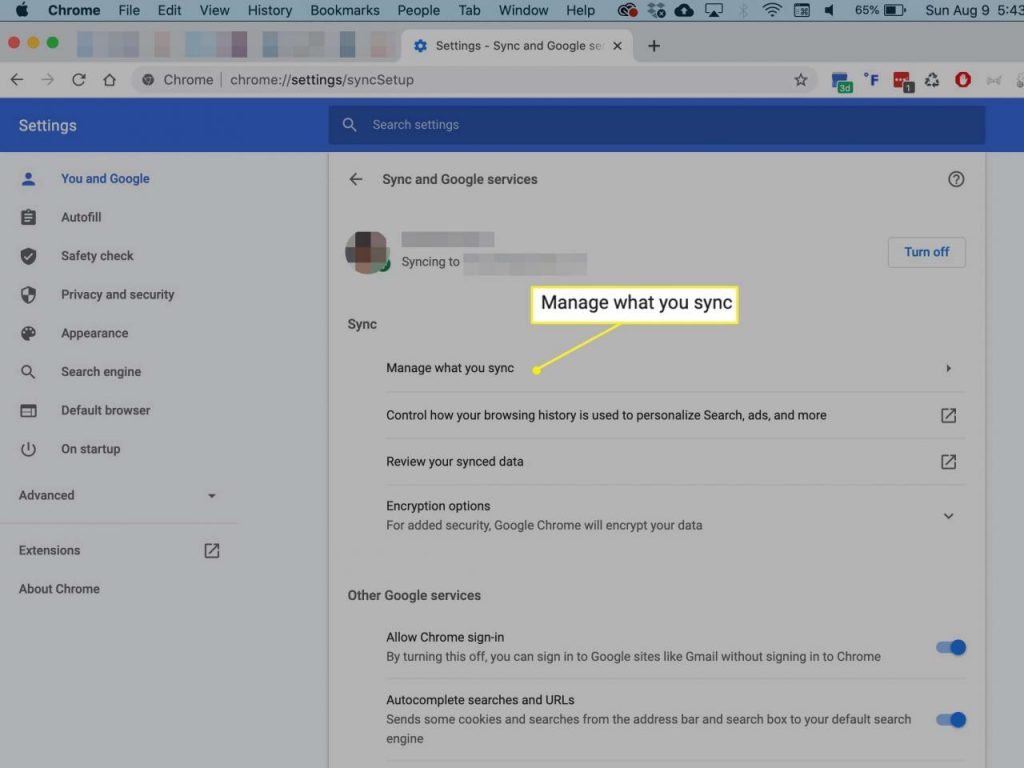This screenshot has width=1024, height=768.
Task: Toggle Autocomplete searches and URLs switch
Action: click(x=950, y=720)
